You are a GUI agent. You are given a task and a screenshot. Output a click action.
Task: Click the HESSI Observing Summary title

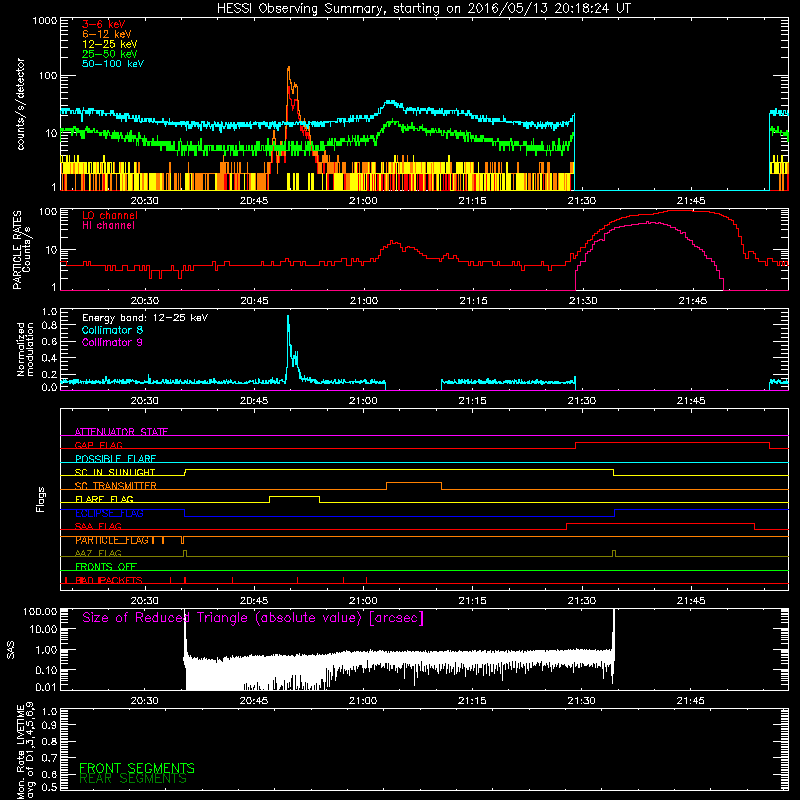[424, 9]
